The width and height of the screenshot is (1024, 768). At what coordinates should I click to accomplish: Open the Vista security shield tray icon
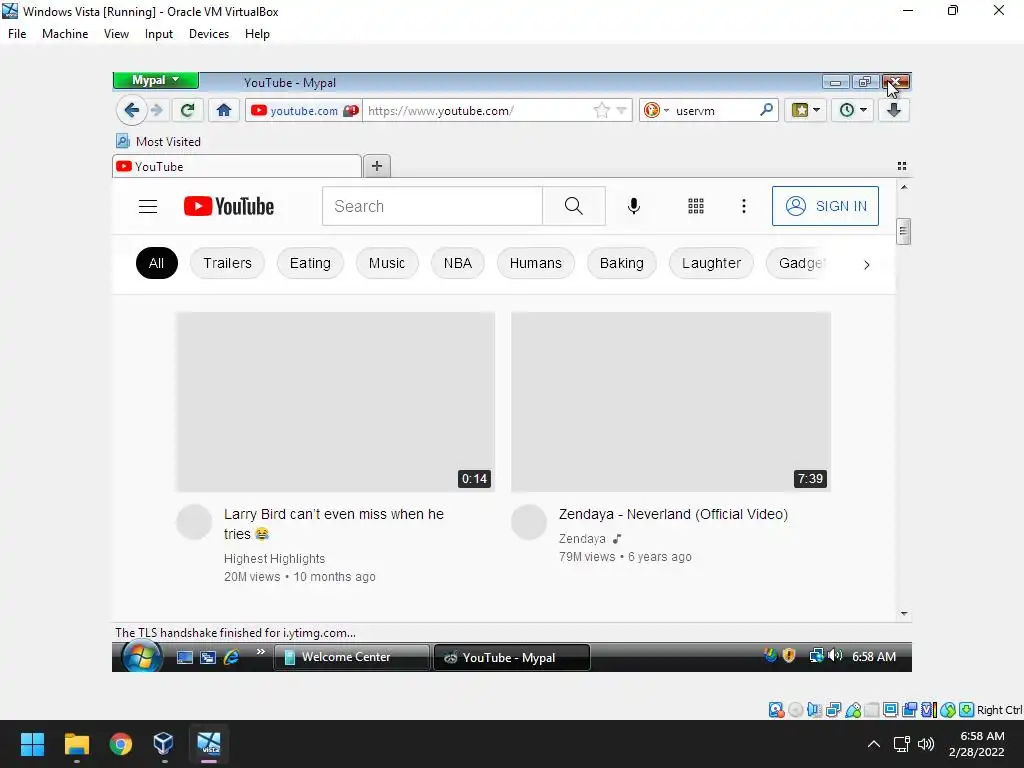789,655
